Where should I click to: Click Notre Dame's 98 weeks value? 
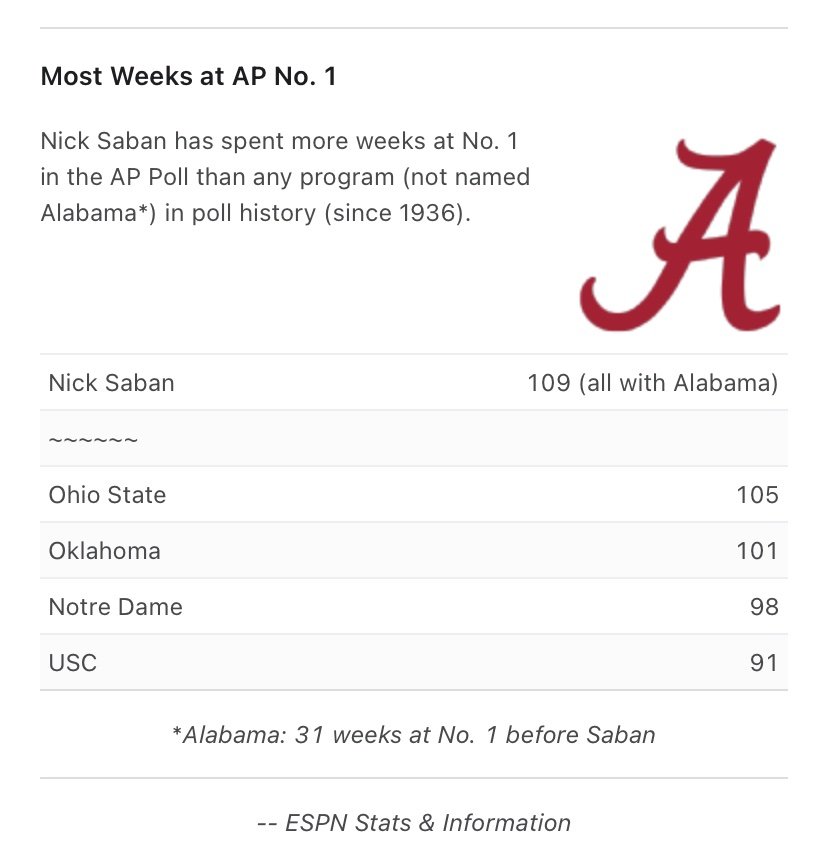pyautogui.click(x=764, y=607)
